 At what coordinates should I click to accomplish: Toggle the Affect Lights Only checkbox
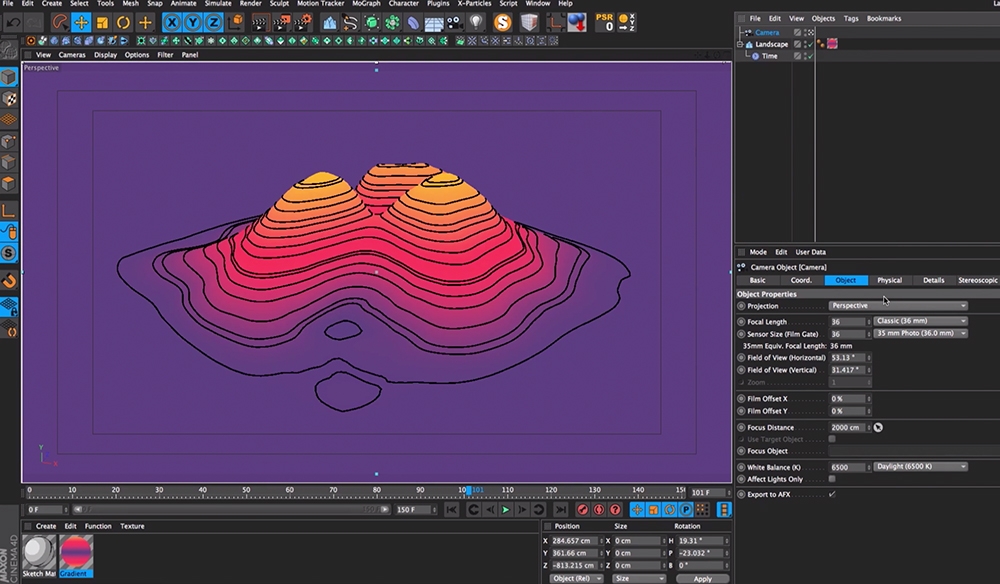[831, 477]
